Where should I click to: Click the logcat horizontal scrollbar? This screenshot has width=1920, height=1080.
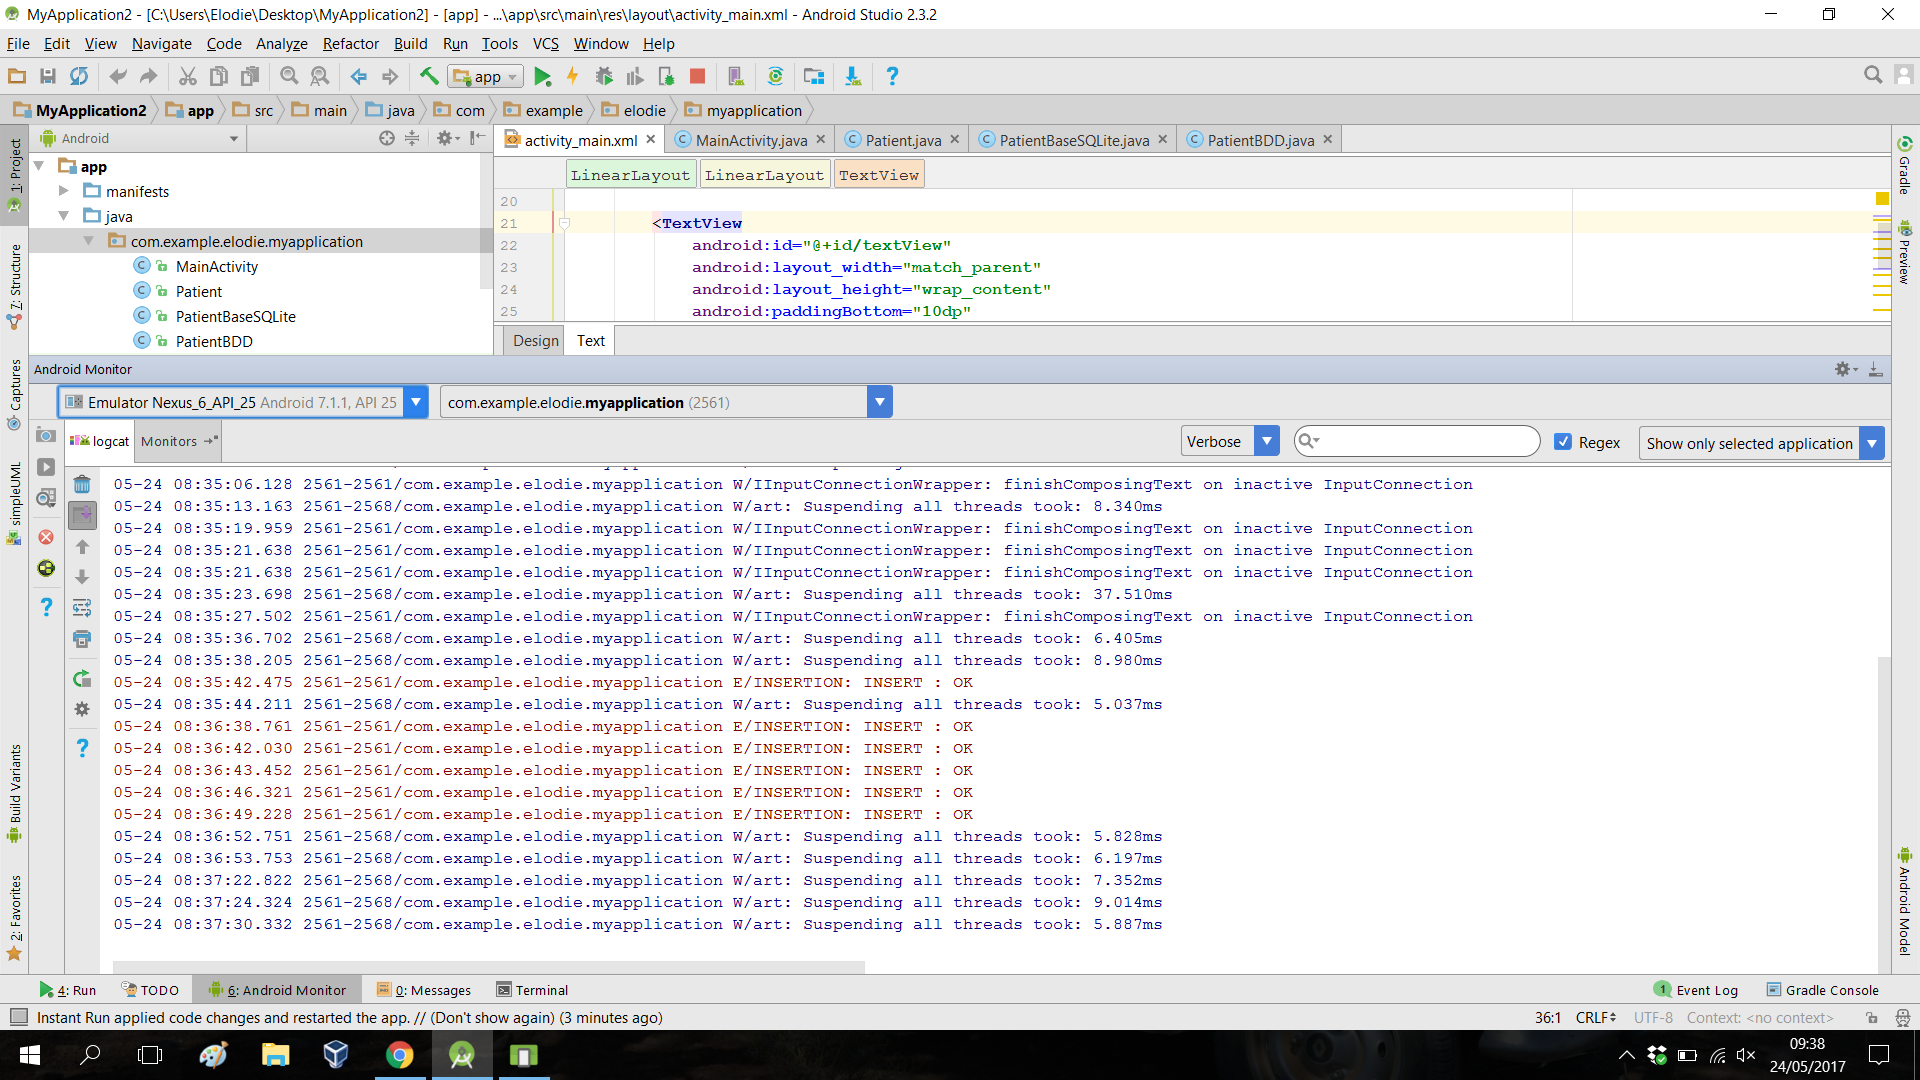tap(489, 967)
